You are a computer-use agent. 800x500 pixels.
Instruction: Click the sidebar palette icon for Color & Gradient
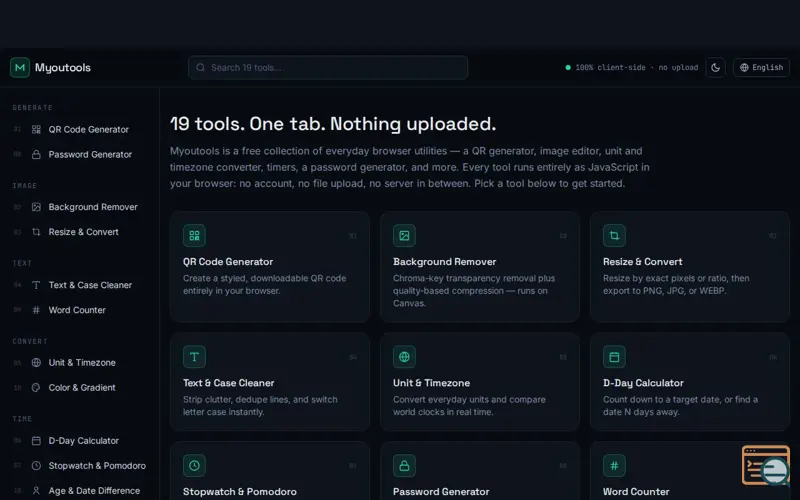[x=36, y=388]
